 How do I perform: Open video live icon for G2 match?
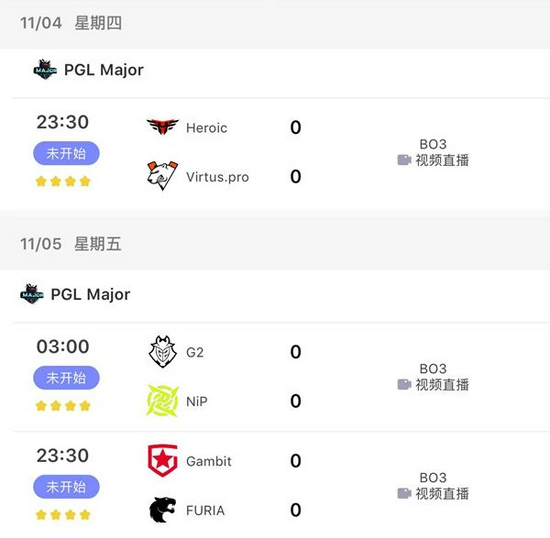[x=404, y=384]
